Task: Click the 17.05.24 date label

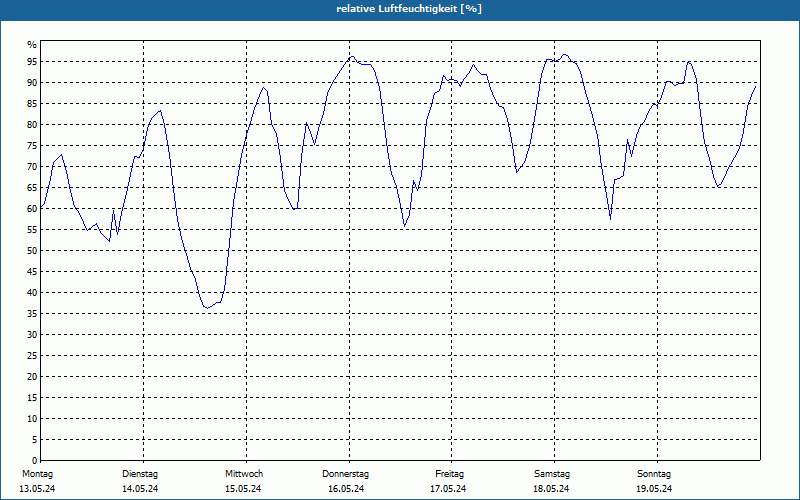Action: click(x=448, y=489)
